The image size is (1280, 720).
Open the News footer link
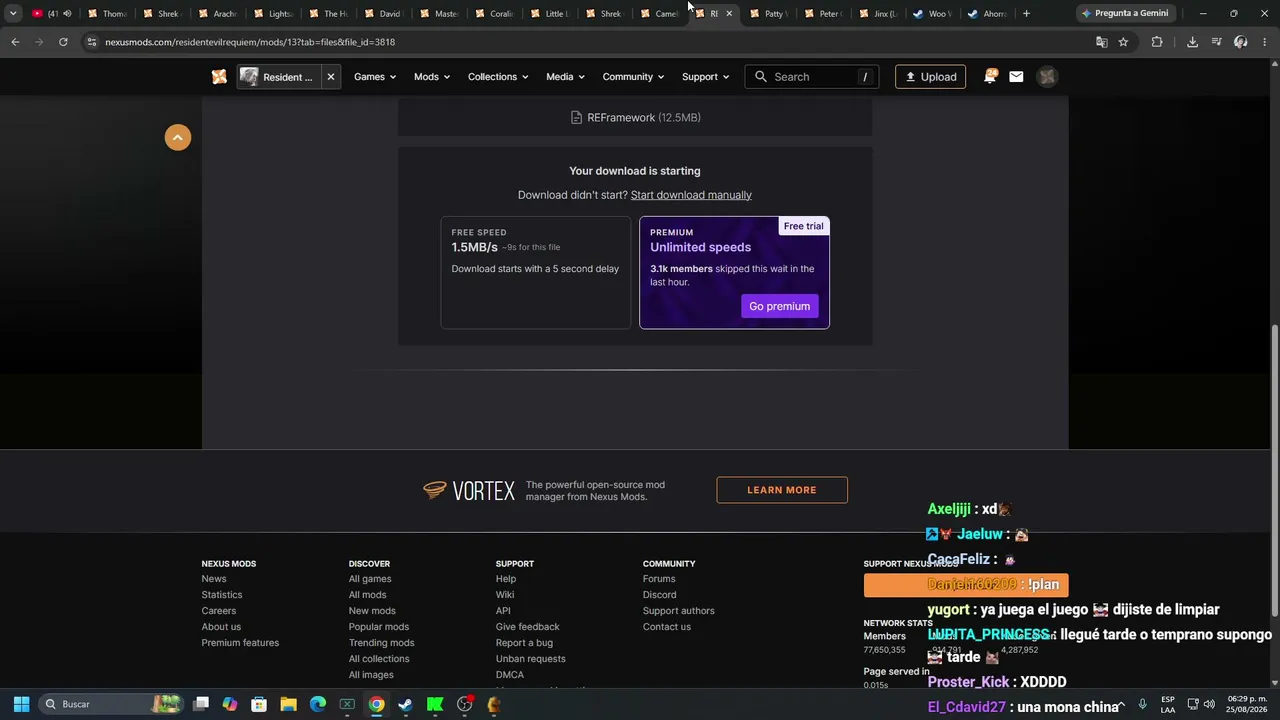(214, 579)
